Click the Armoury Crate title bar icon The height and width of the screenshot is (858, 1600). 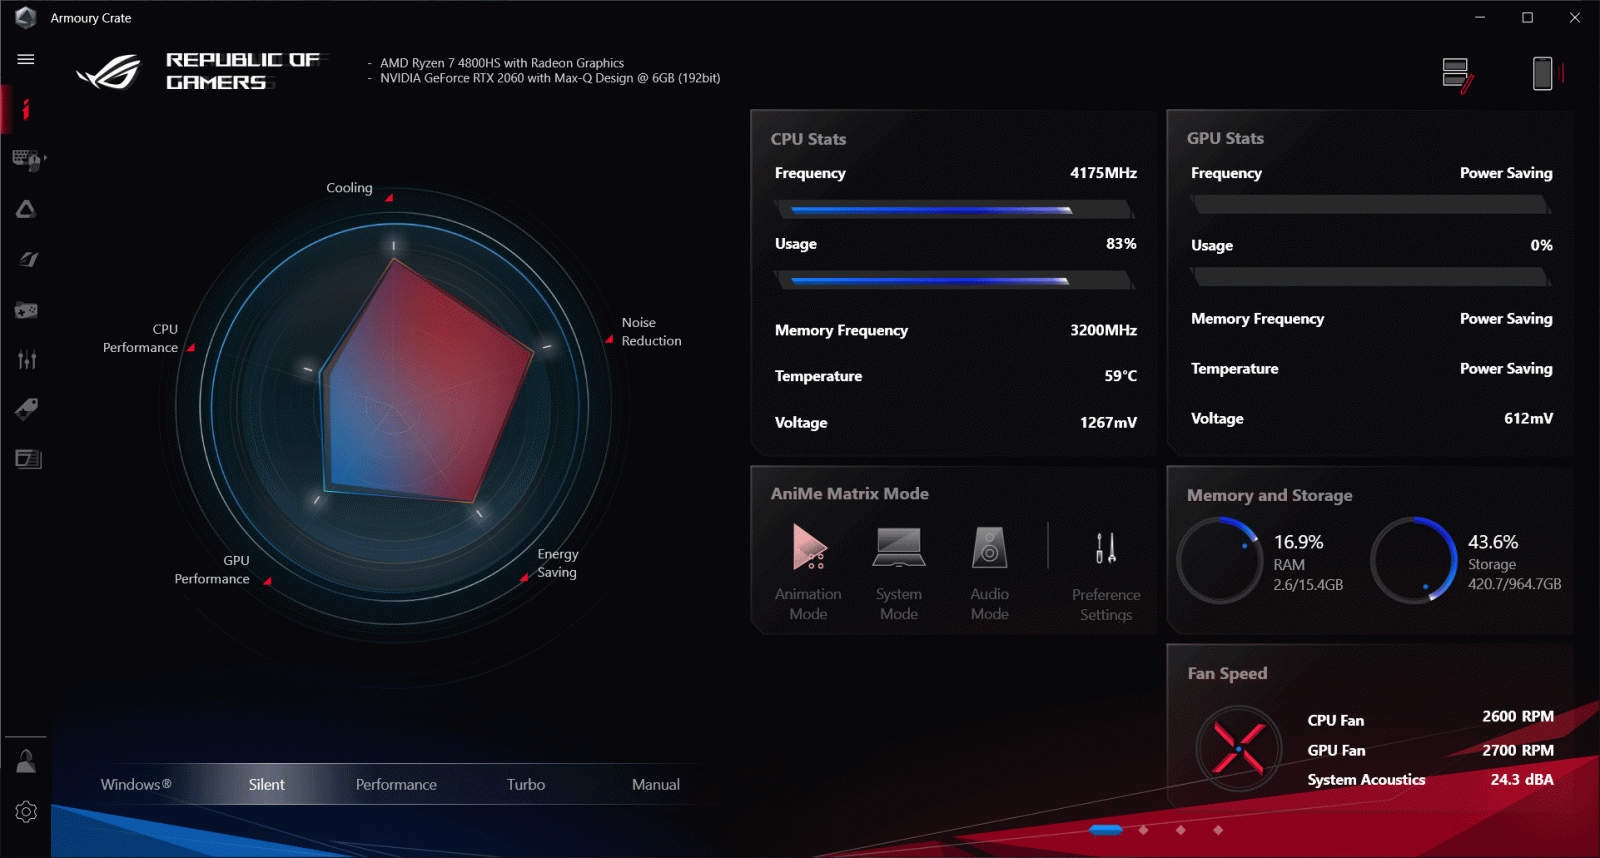pyautogui.click(x=26, y=18)
